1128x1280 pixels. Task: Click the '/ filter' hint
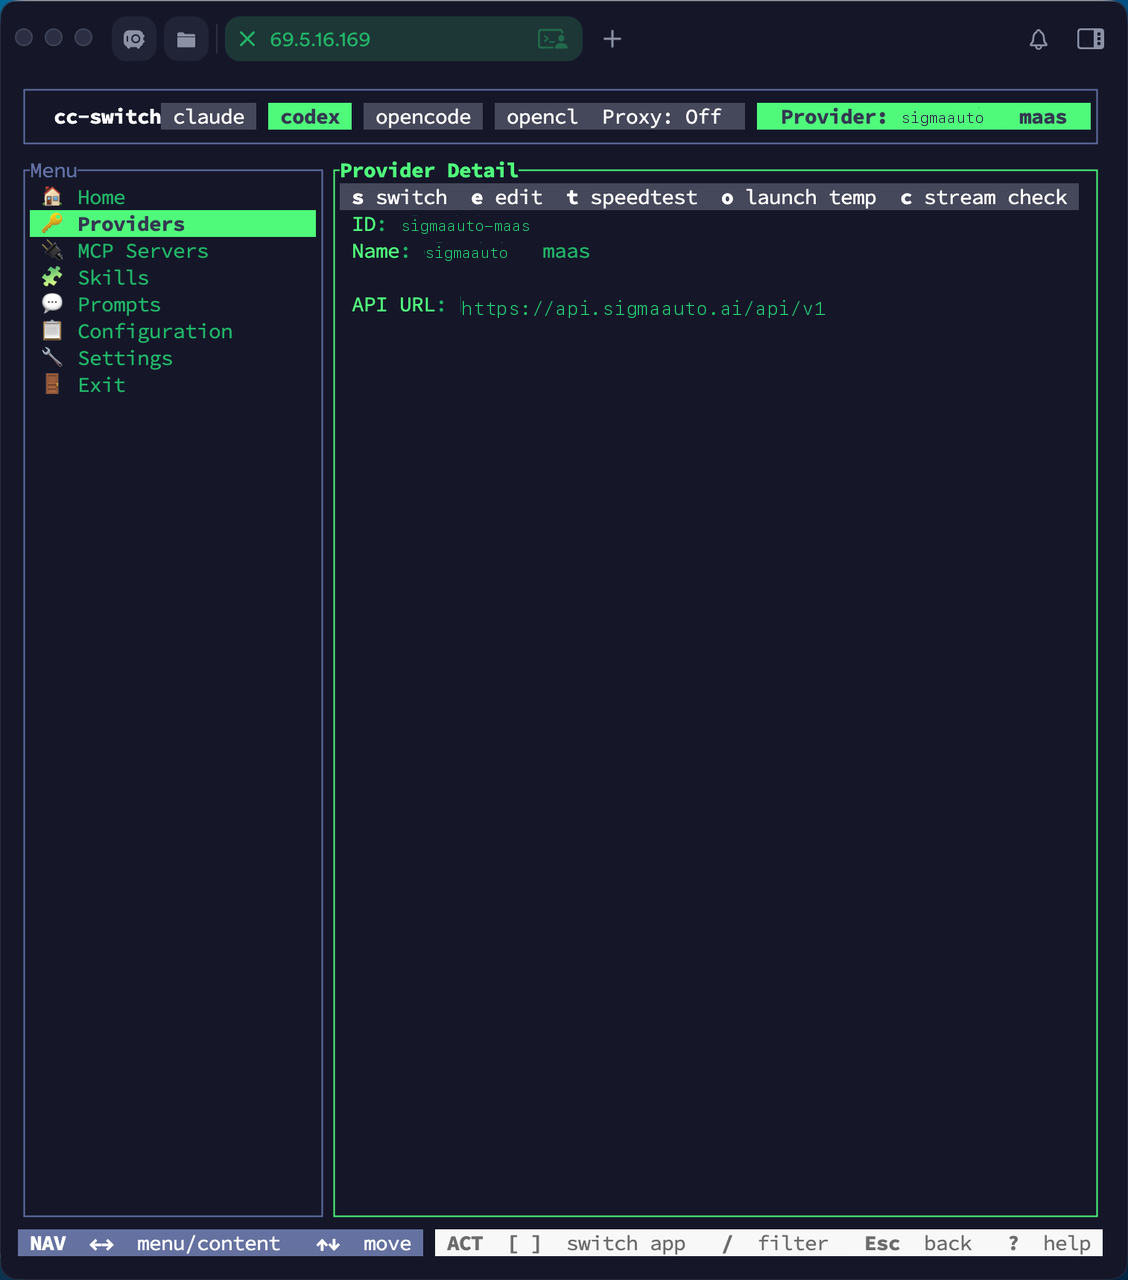[775, 1243]
